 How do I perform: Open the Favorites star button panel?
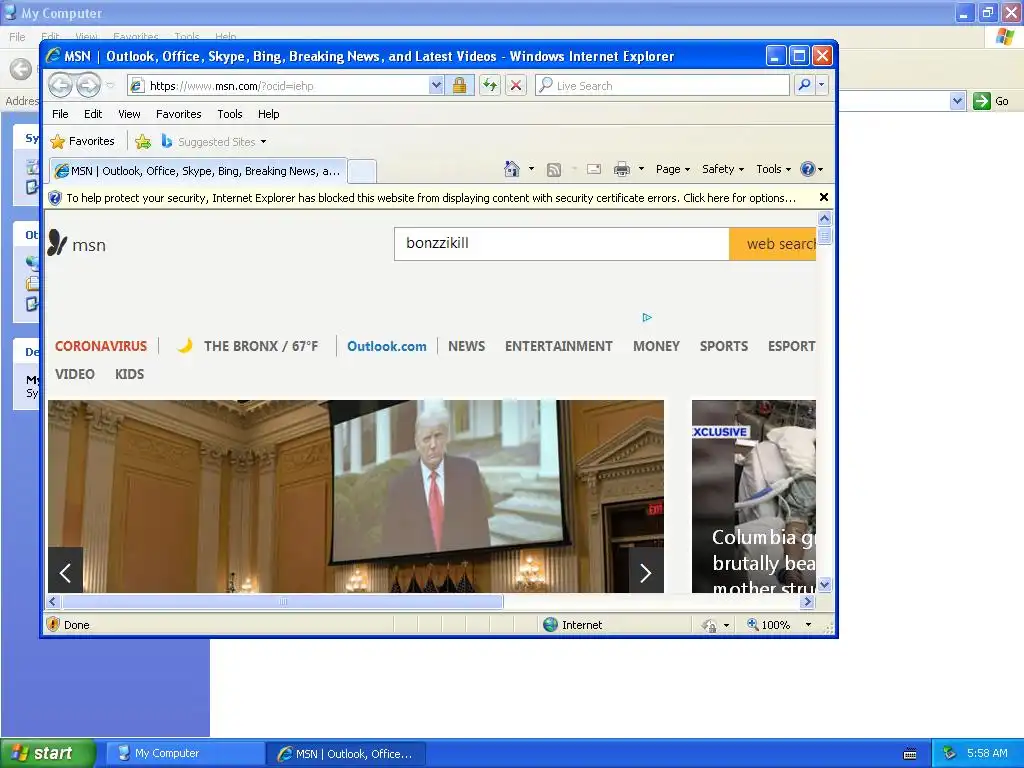point(82,141)
